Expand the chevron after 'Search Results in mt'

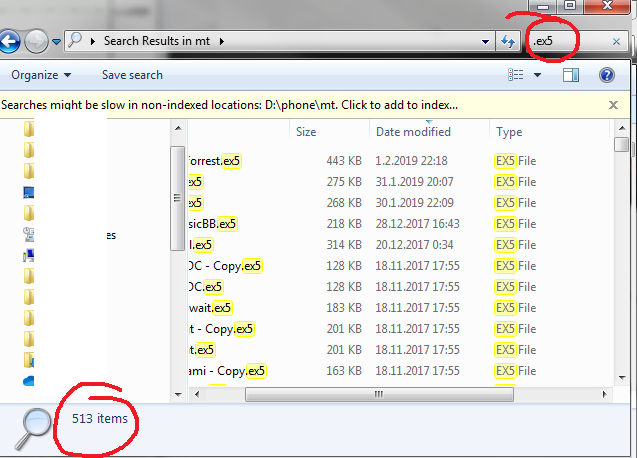pos(222,41)
